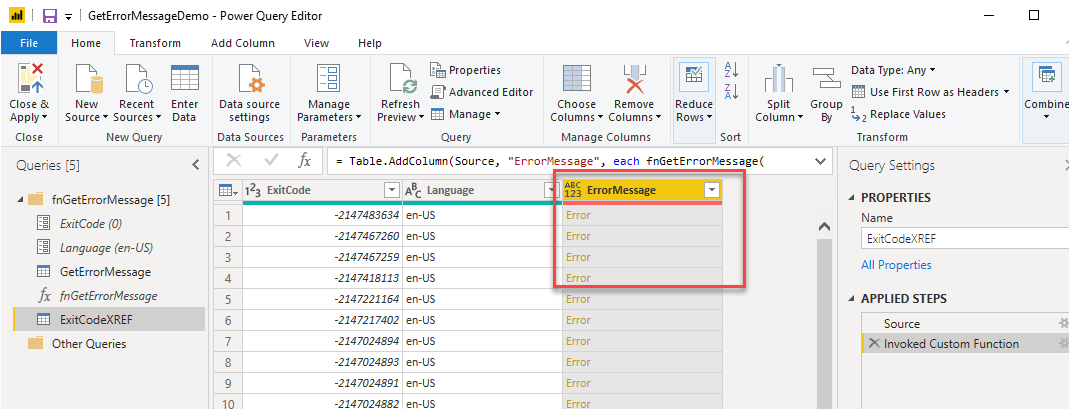The width and height of the screenshot is (1069, 409).
Task: Switch to Home tab
Action: click(x=86, y=43)
